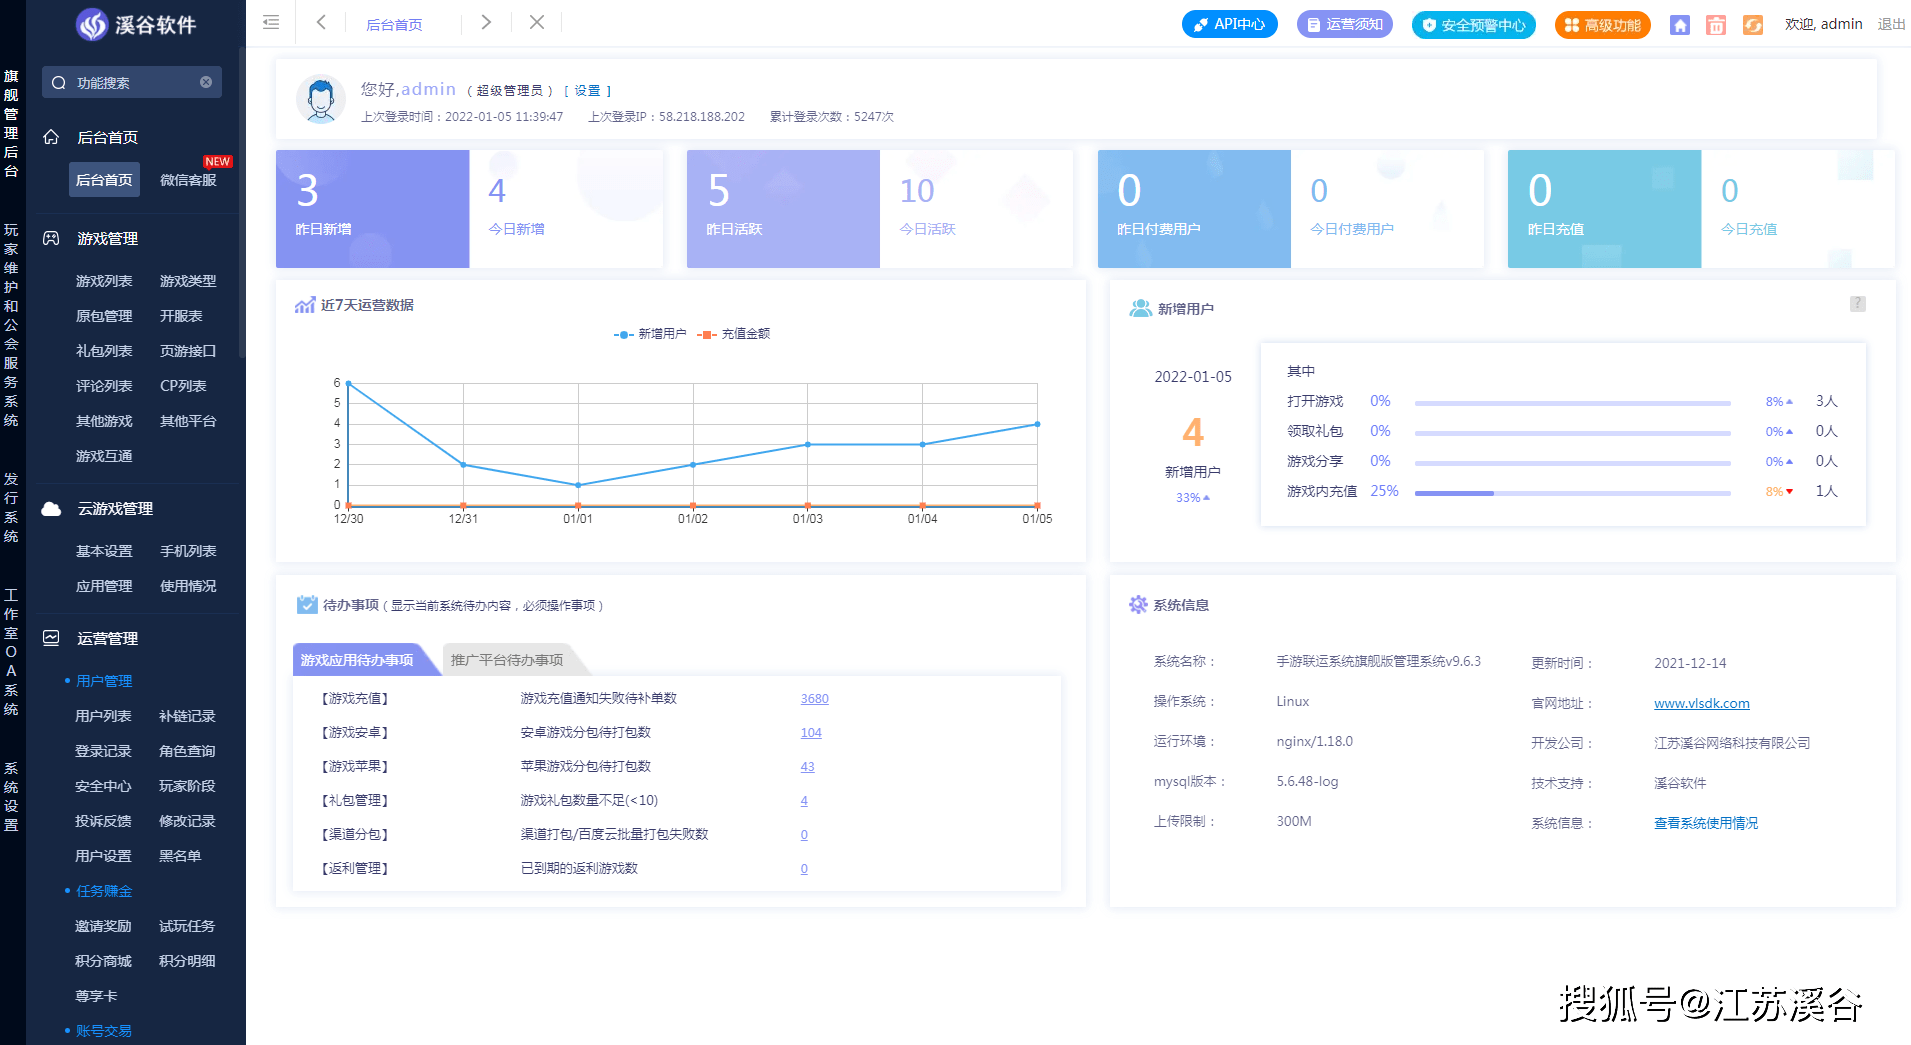Click the 游戏内充值 progress bar
Image resolution: width=1911 pixels, height=1045 pixels.
(x=1572, y=493)
